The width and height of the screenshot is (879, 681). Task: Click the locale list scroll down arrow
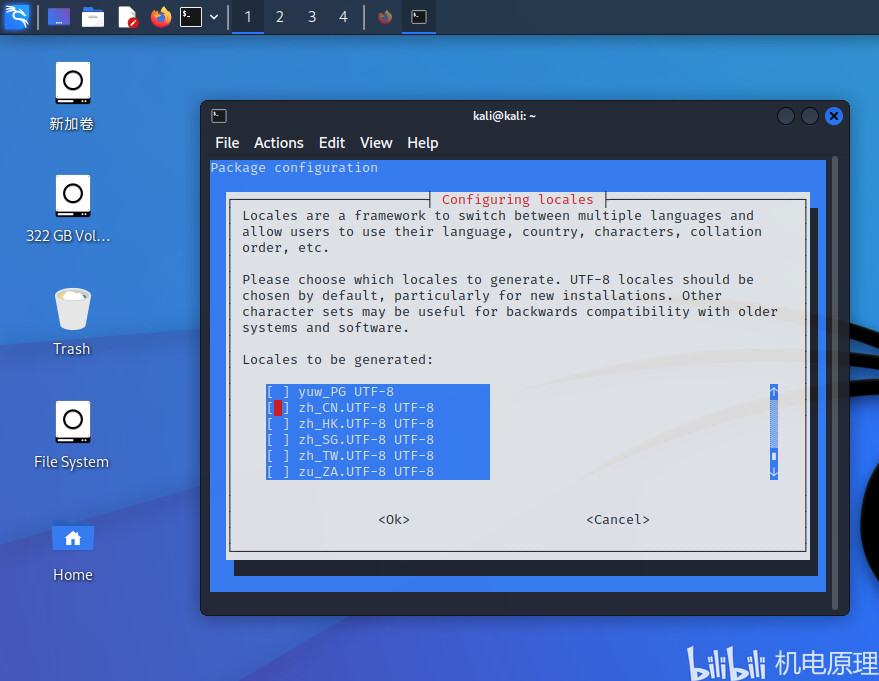(x=774, y=472)
